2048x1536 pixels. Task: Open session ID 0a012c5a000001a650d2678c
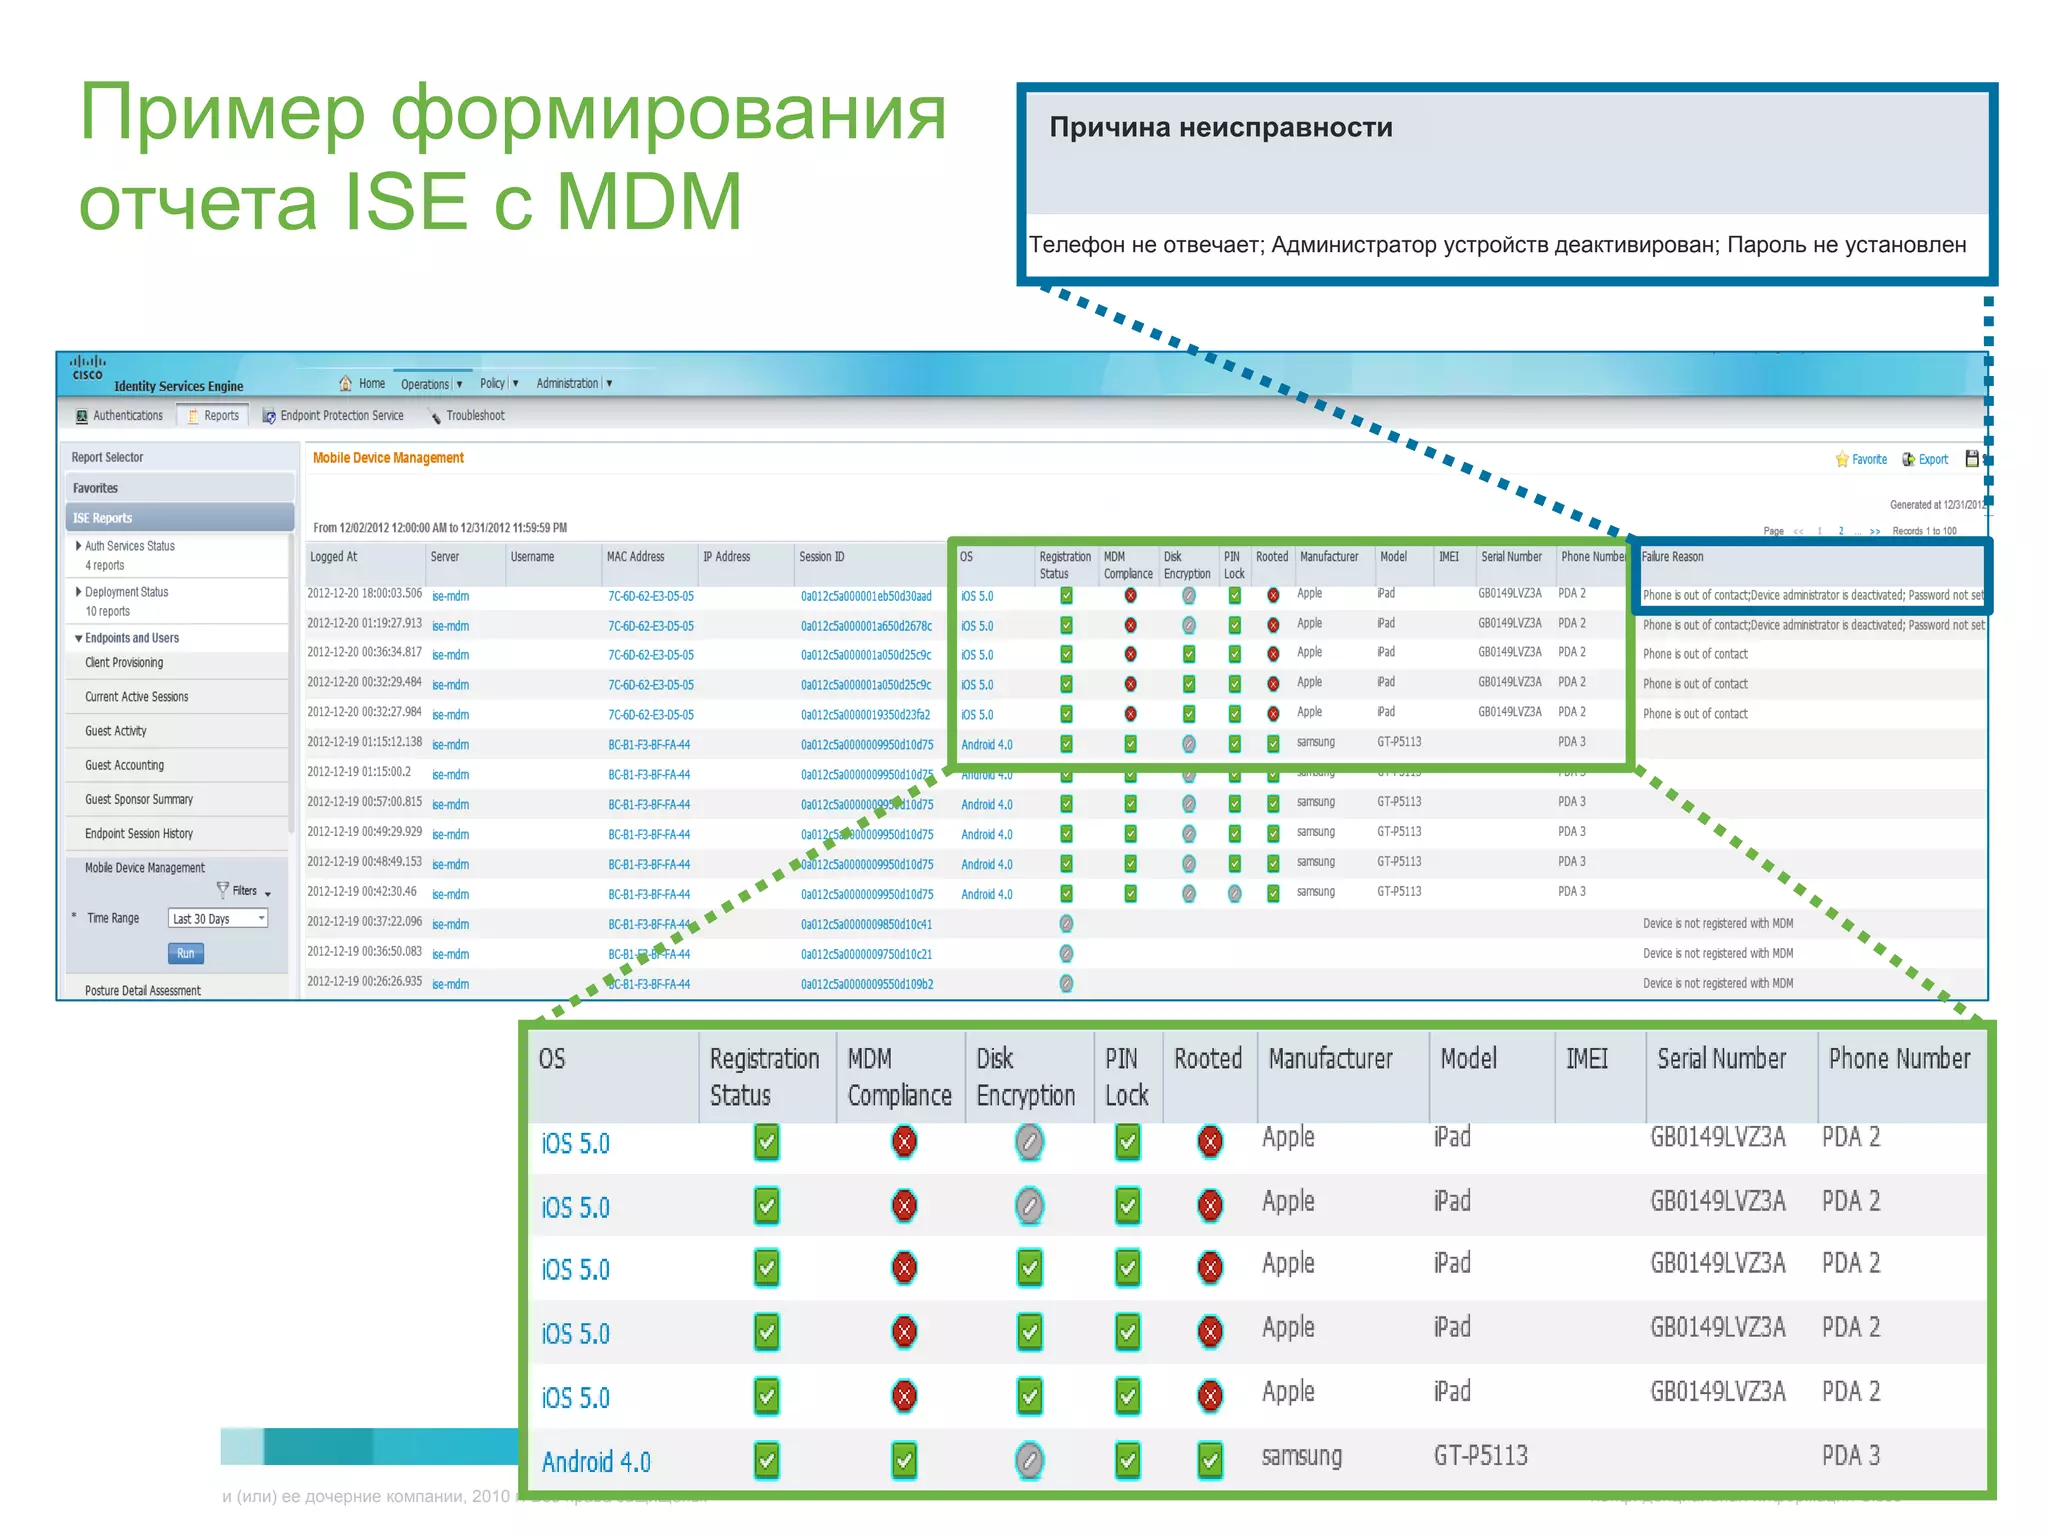click(866, 626)
